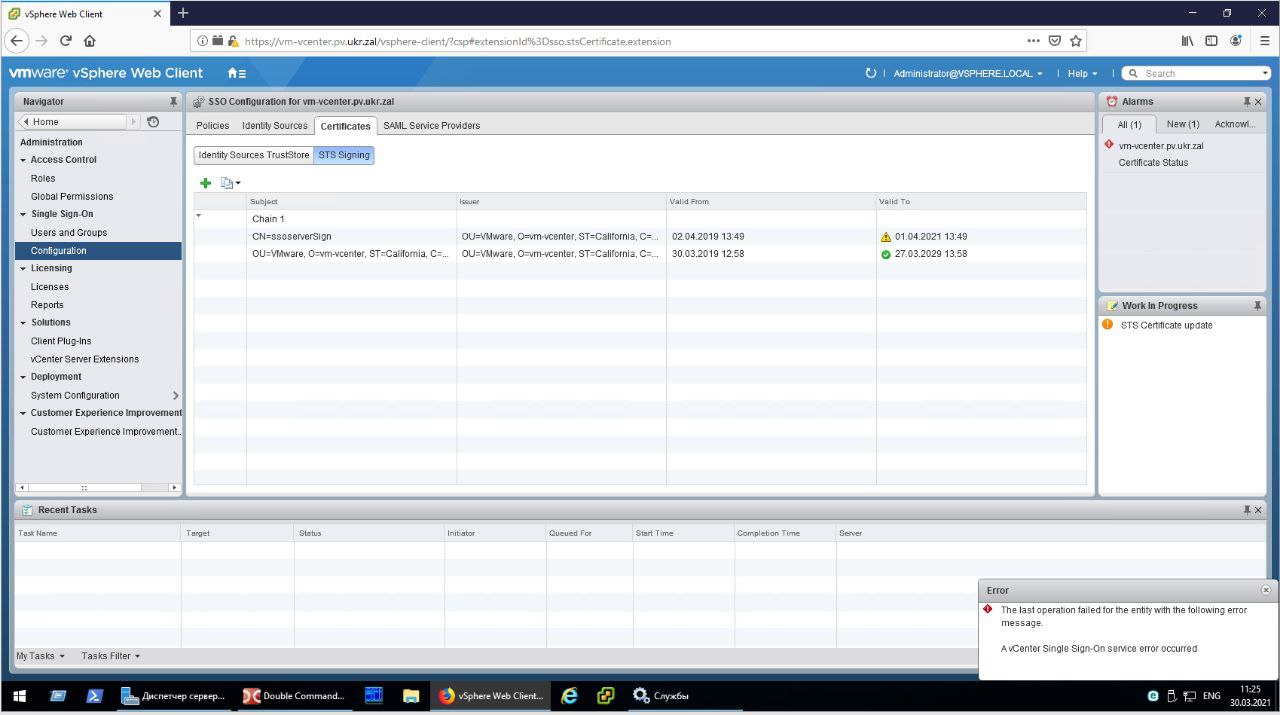Screen dimensions: 1280x715
Task: Collapse the Solutions section
Action: click(23, 323)
